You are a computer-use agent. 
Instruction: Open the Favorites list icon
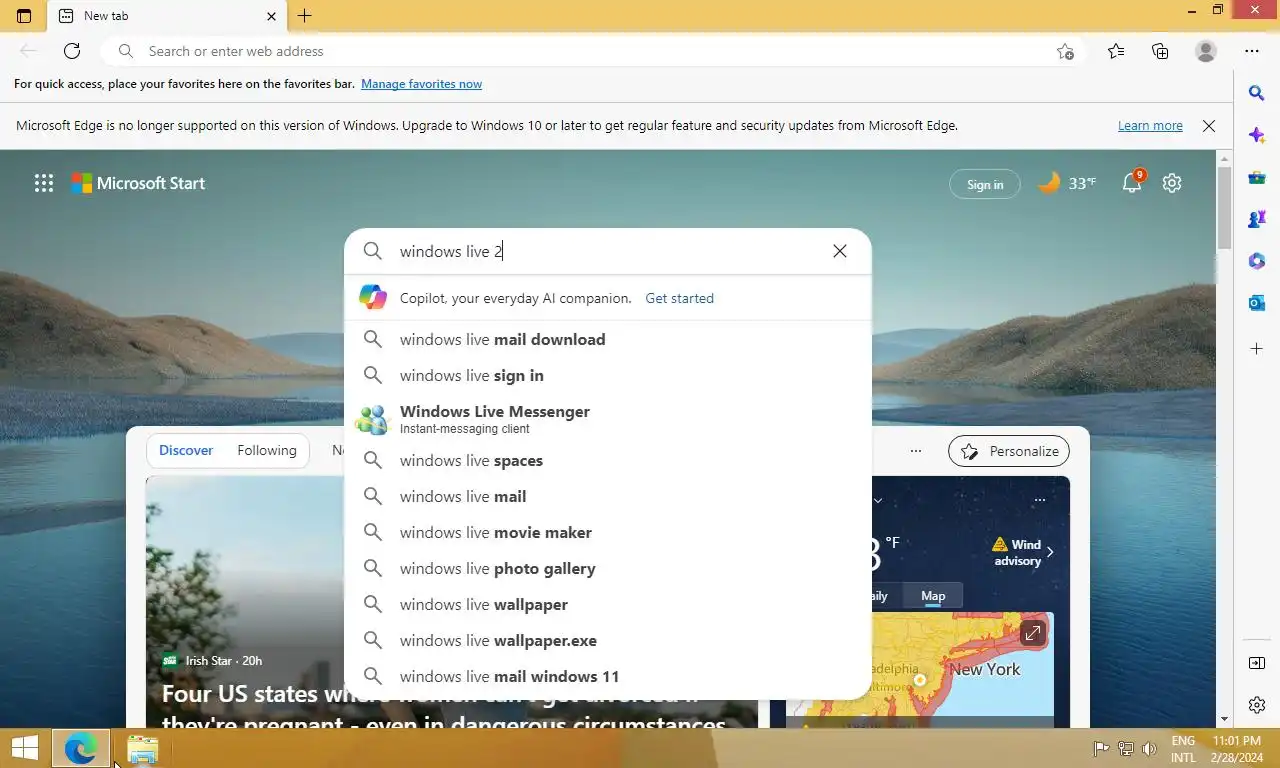point(1116,51)
